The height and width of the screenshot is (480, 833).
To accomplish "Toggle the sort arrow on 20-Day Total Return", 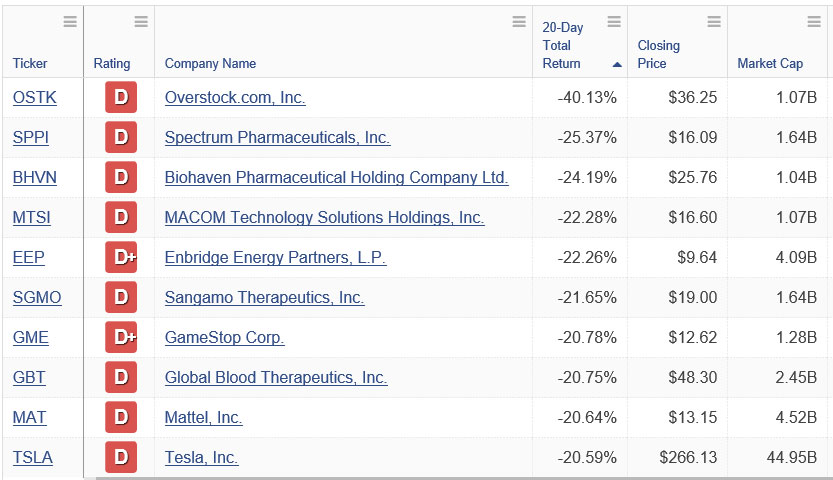I will click(x=617, y=65).
